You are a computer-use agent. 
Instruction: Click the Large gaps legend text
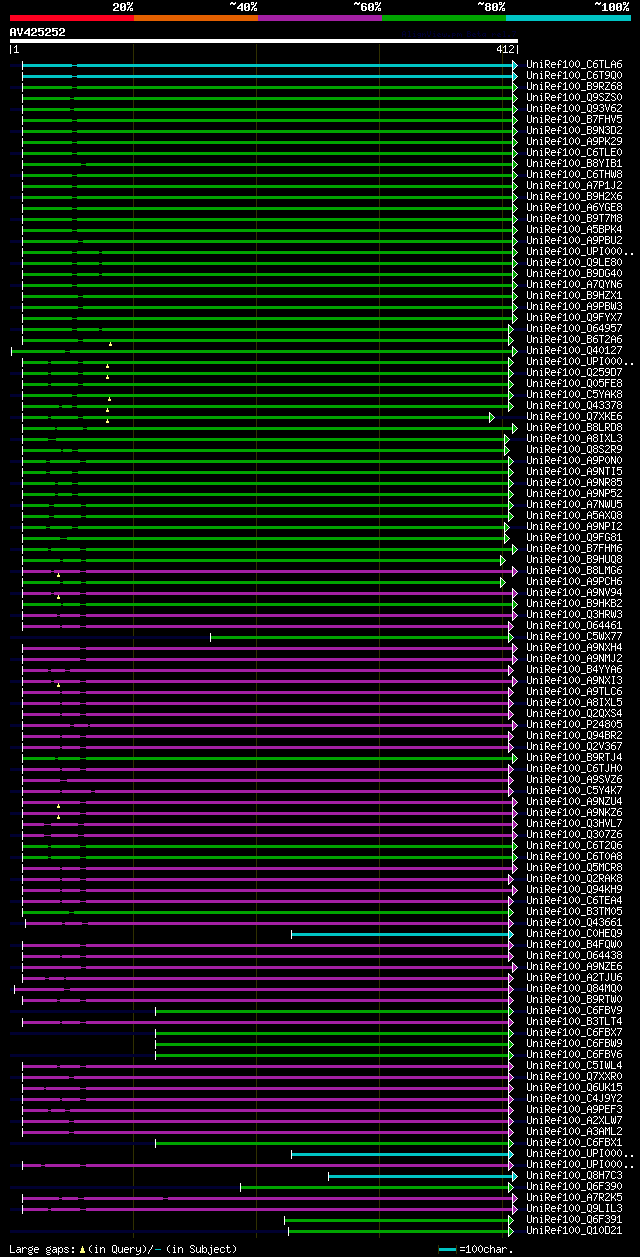(124, 1249)
